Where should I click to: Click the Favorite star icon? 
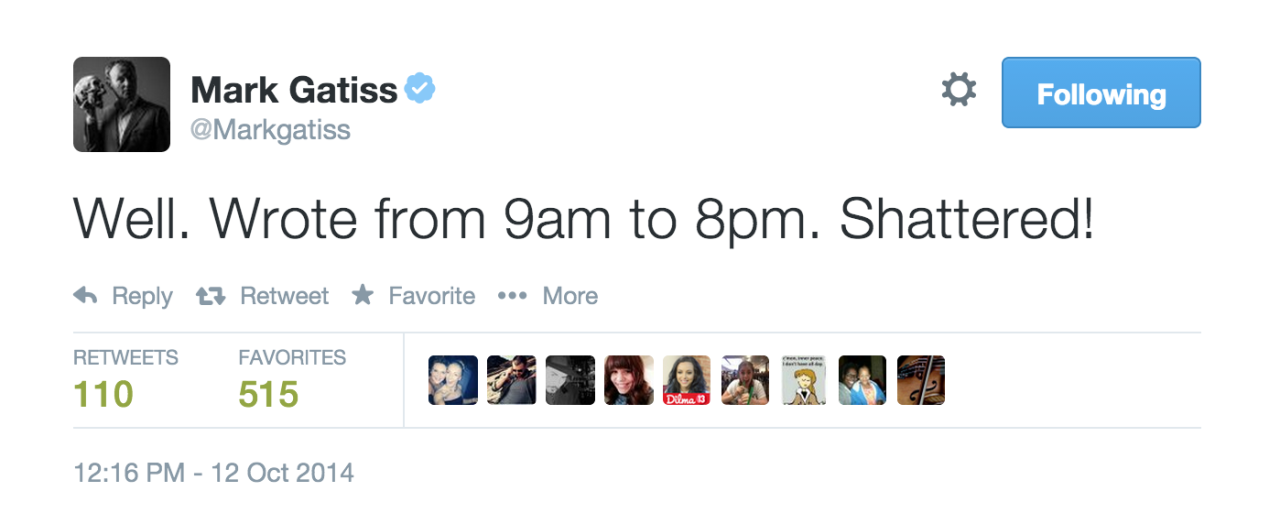[363, 295]
